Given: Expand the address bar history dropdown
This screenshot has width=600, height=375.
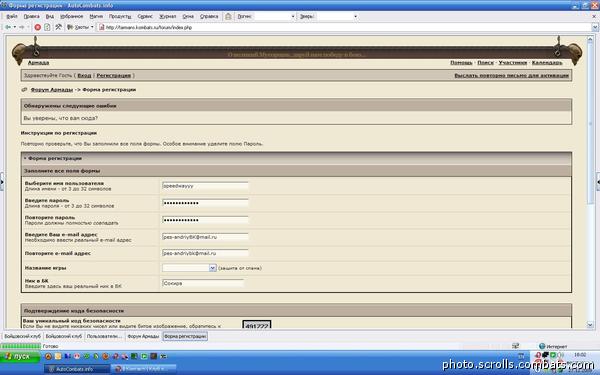Looking at the screenshot, I should tap(595, 28).
